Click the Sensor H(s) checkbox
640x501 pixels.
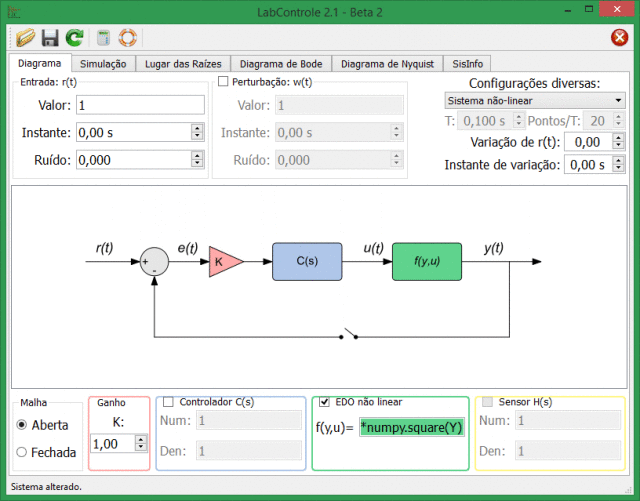tap(487, 402)
